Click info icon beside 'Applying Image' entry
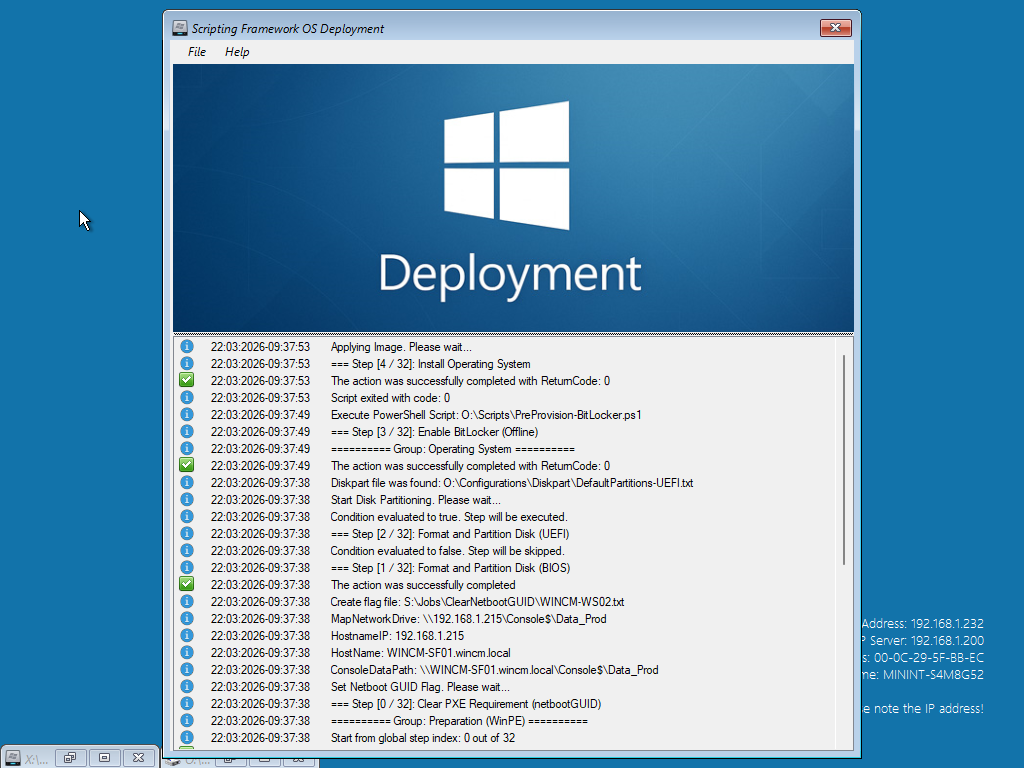1024x768 pixels. (186, 347)
